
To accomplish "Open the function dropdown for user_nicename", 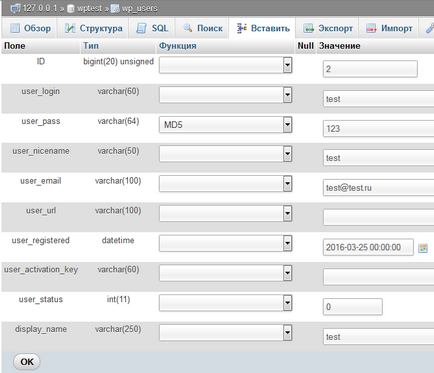I will [226, 154].
